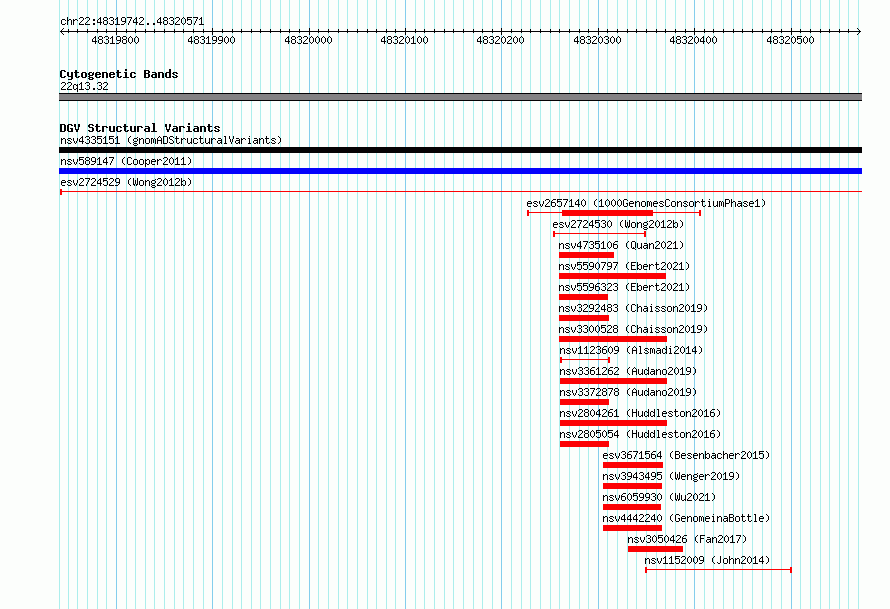Image resolution: width=890 pixels, height=609 pixels.
Task: Click ruler position 48320100
Action: click(x=404, y=40)
